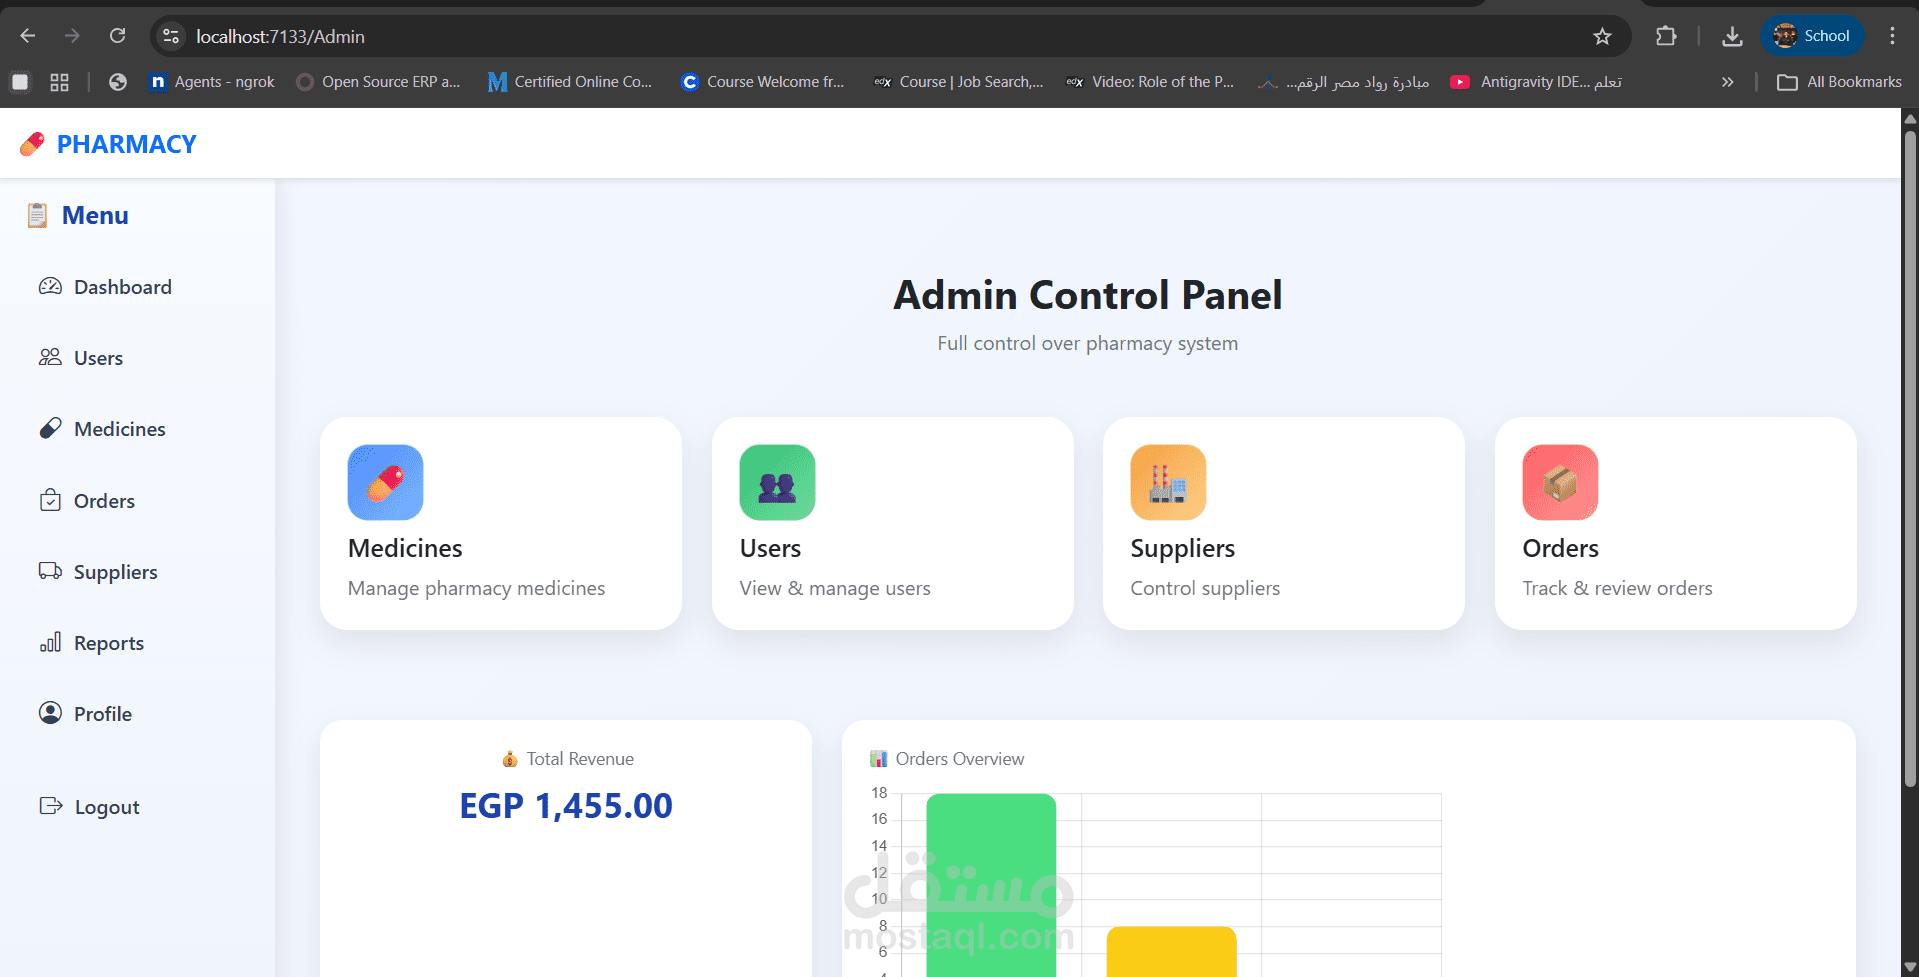Select the Dashboard speedometer icon in sidebar
The image size is (1919, 977).
click(49, 287)
